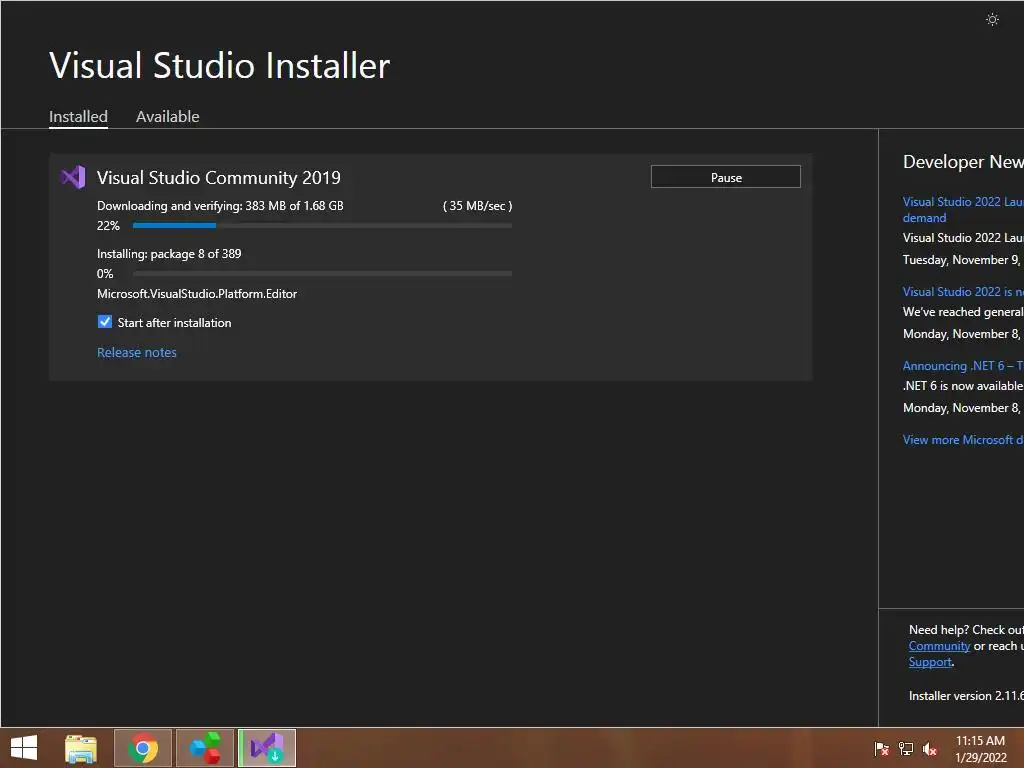Image resolution: width=1024 pixels, height=768 pixels.
Task: Open the network status tray icon
Action: pyautogui.click(x=906, y=748)
